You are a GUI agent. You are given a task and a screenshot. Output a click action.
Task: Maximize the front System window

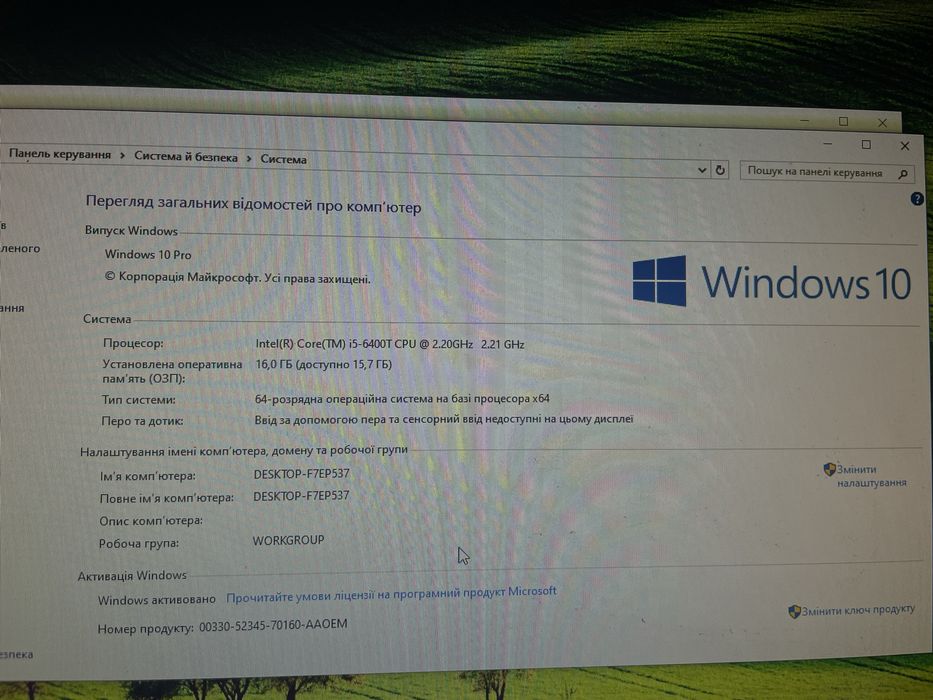coord(866,145)
